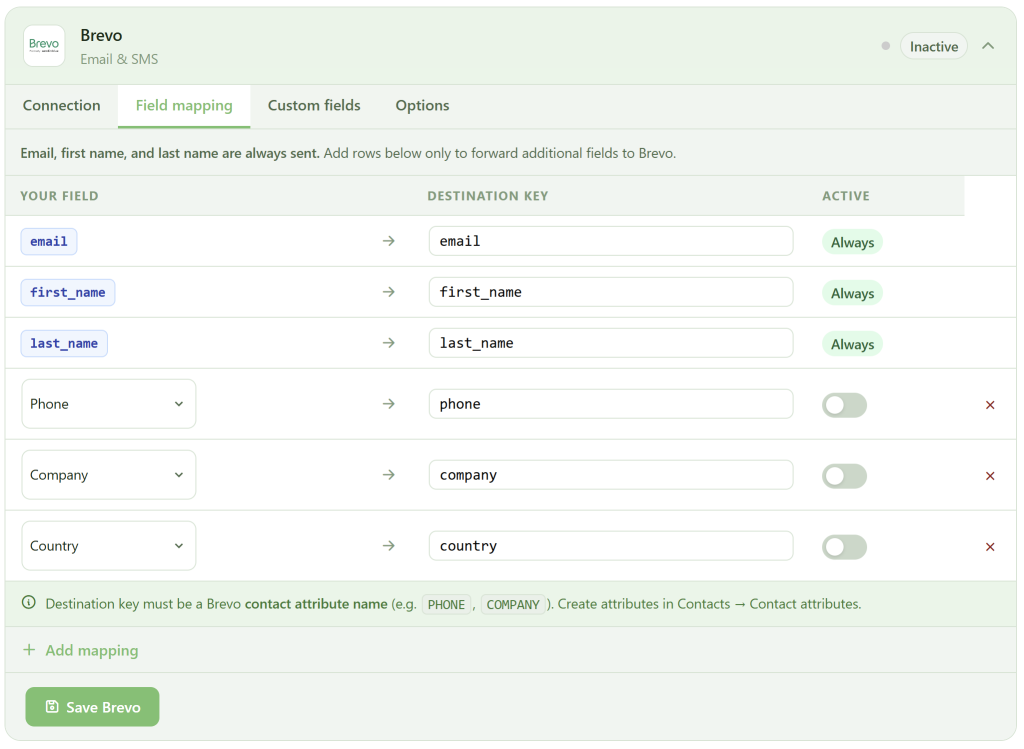The image size is (1024, 749).
Task: Click the Inactive status badge
Action: tap(934, 46)
